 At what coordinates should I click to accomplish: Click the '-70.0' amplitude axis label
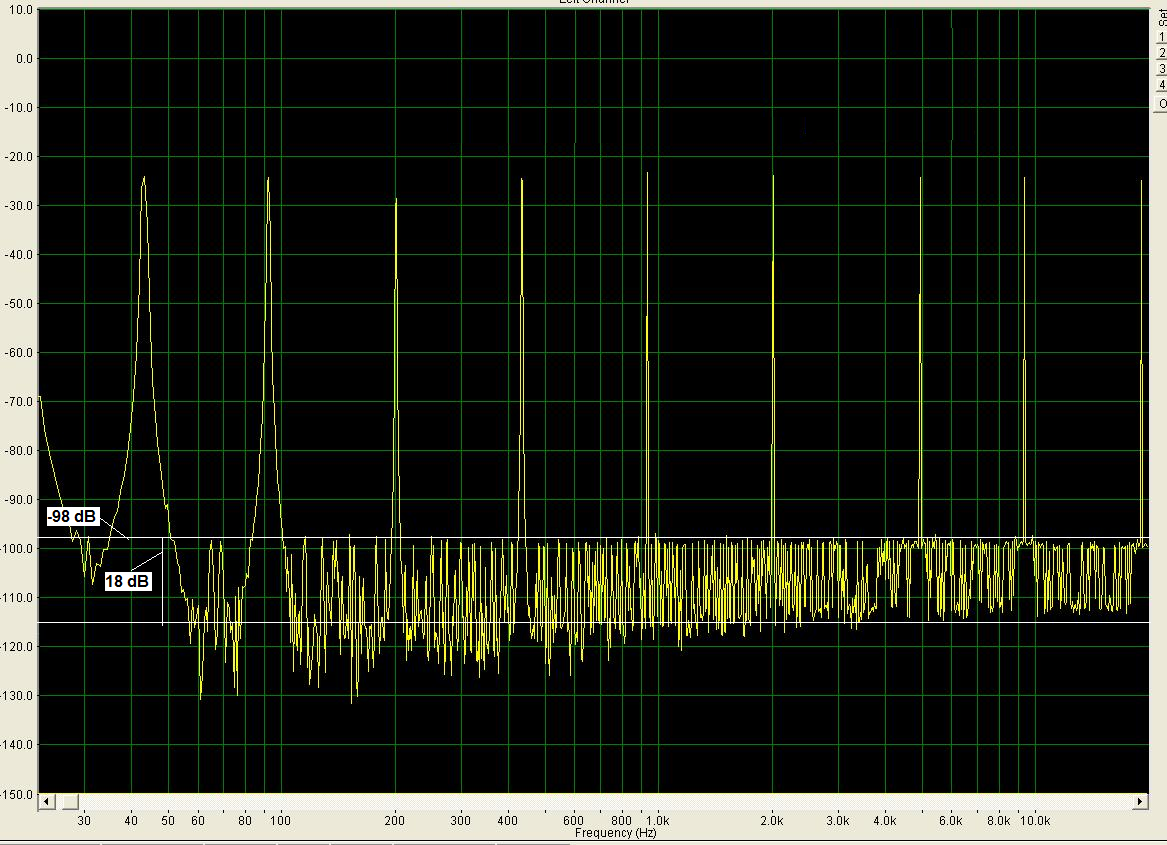19,402
